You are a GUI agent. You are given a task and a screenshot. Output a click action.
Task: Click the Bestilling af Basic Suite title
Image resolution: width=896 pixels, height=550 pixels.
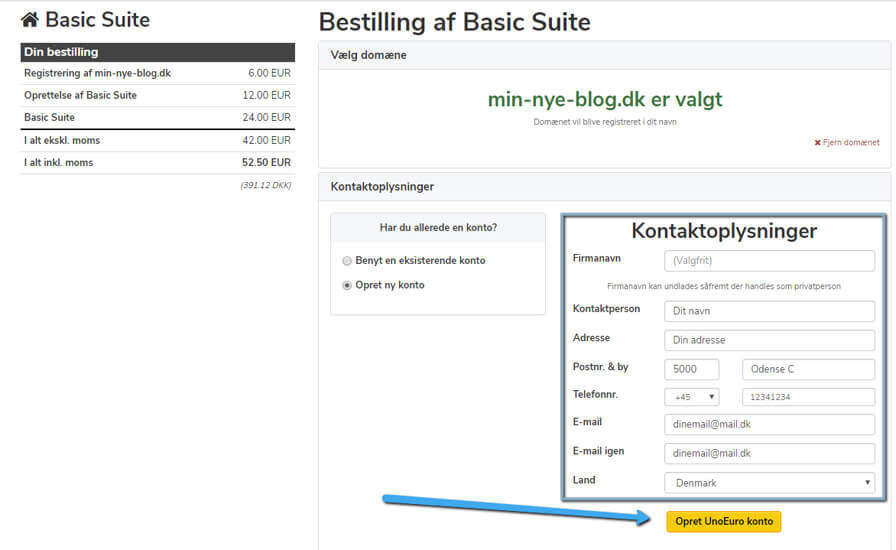(x=455, y=22)
